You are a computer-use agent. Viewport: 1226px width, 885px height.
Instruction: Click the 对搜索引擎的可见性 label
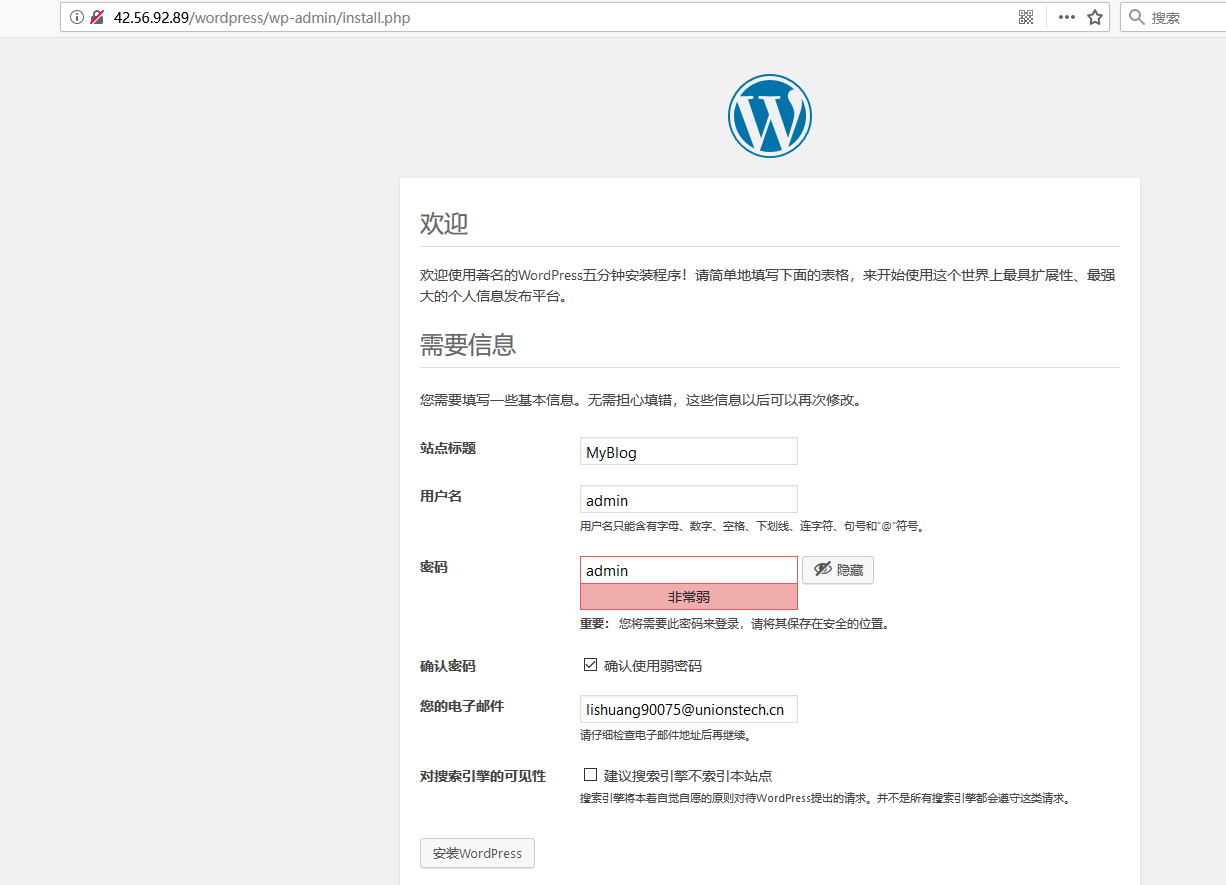click(483, 776)
